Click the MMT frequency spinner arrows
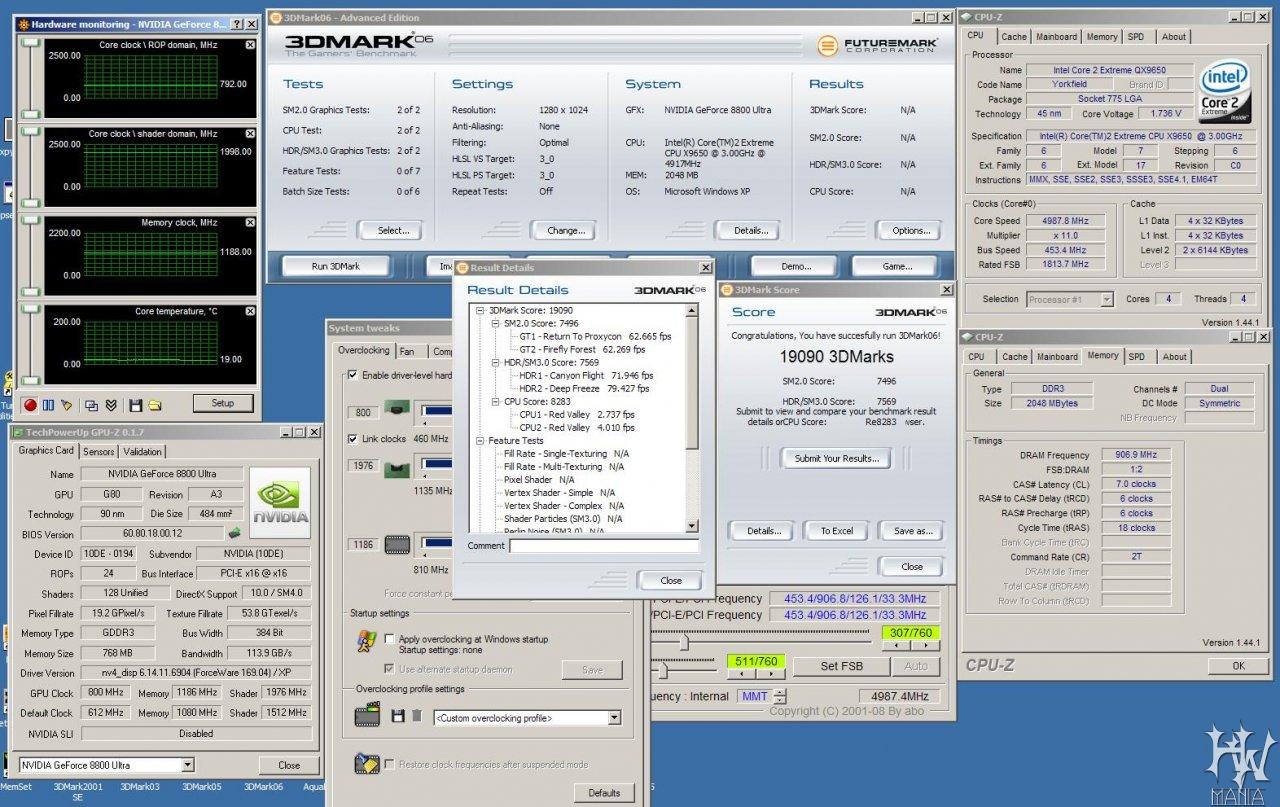 point(780,696)
